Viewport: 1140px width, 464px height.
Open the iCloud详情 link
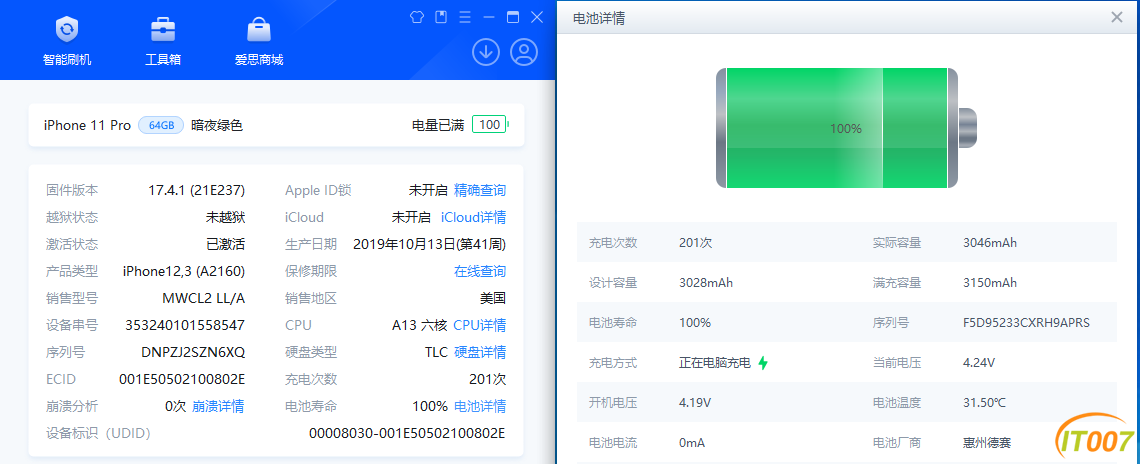click(x=473, y=217)
